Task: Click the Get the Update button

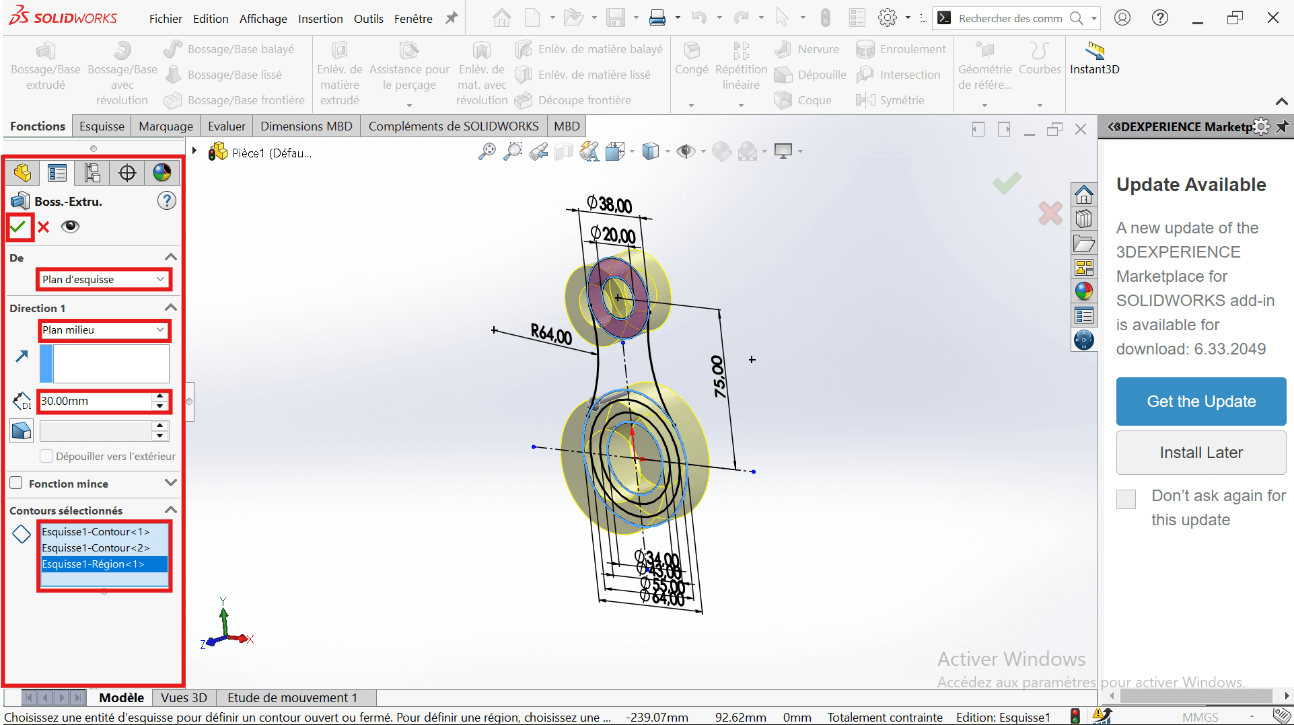Action: pyautogui.click(x=1200, y=401)
